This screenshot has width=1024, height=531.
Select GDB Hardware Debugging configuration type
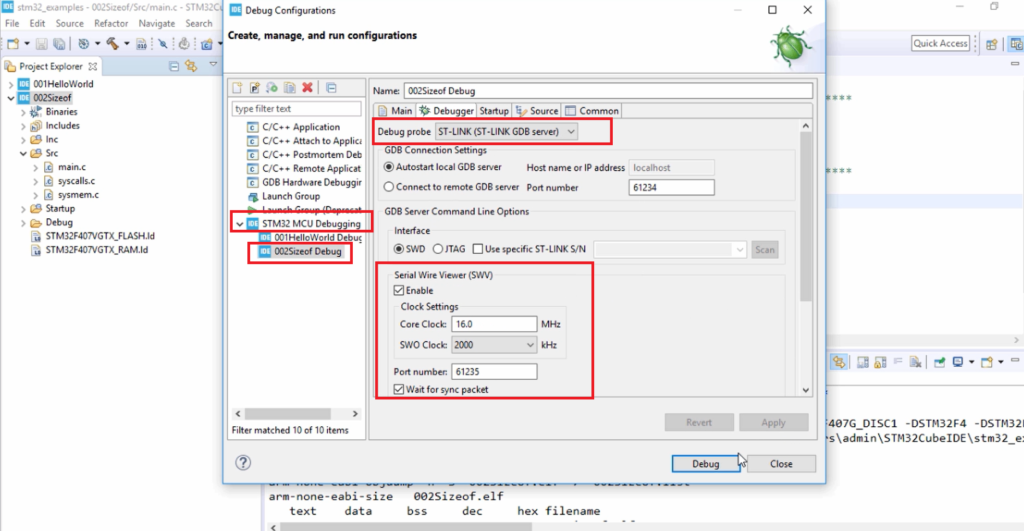coord(304,182)
